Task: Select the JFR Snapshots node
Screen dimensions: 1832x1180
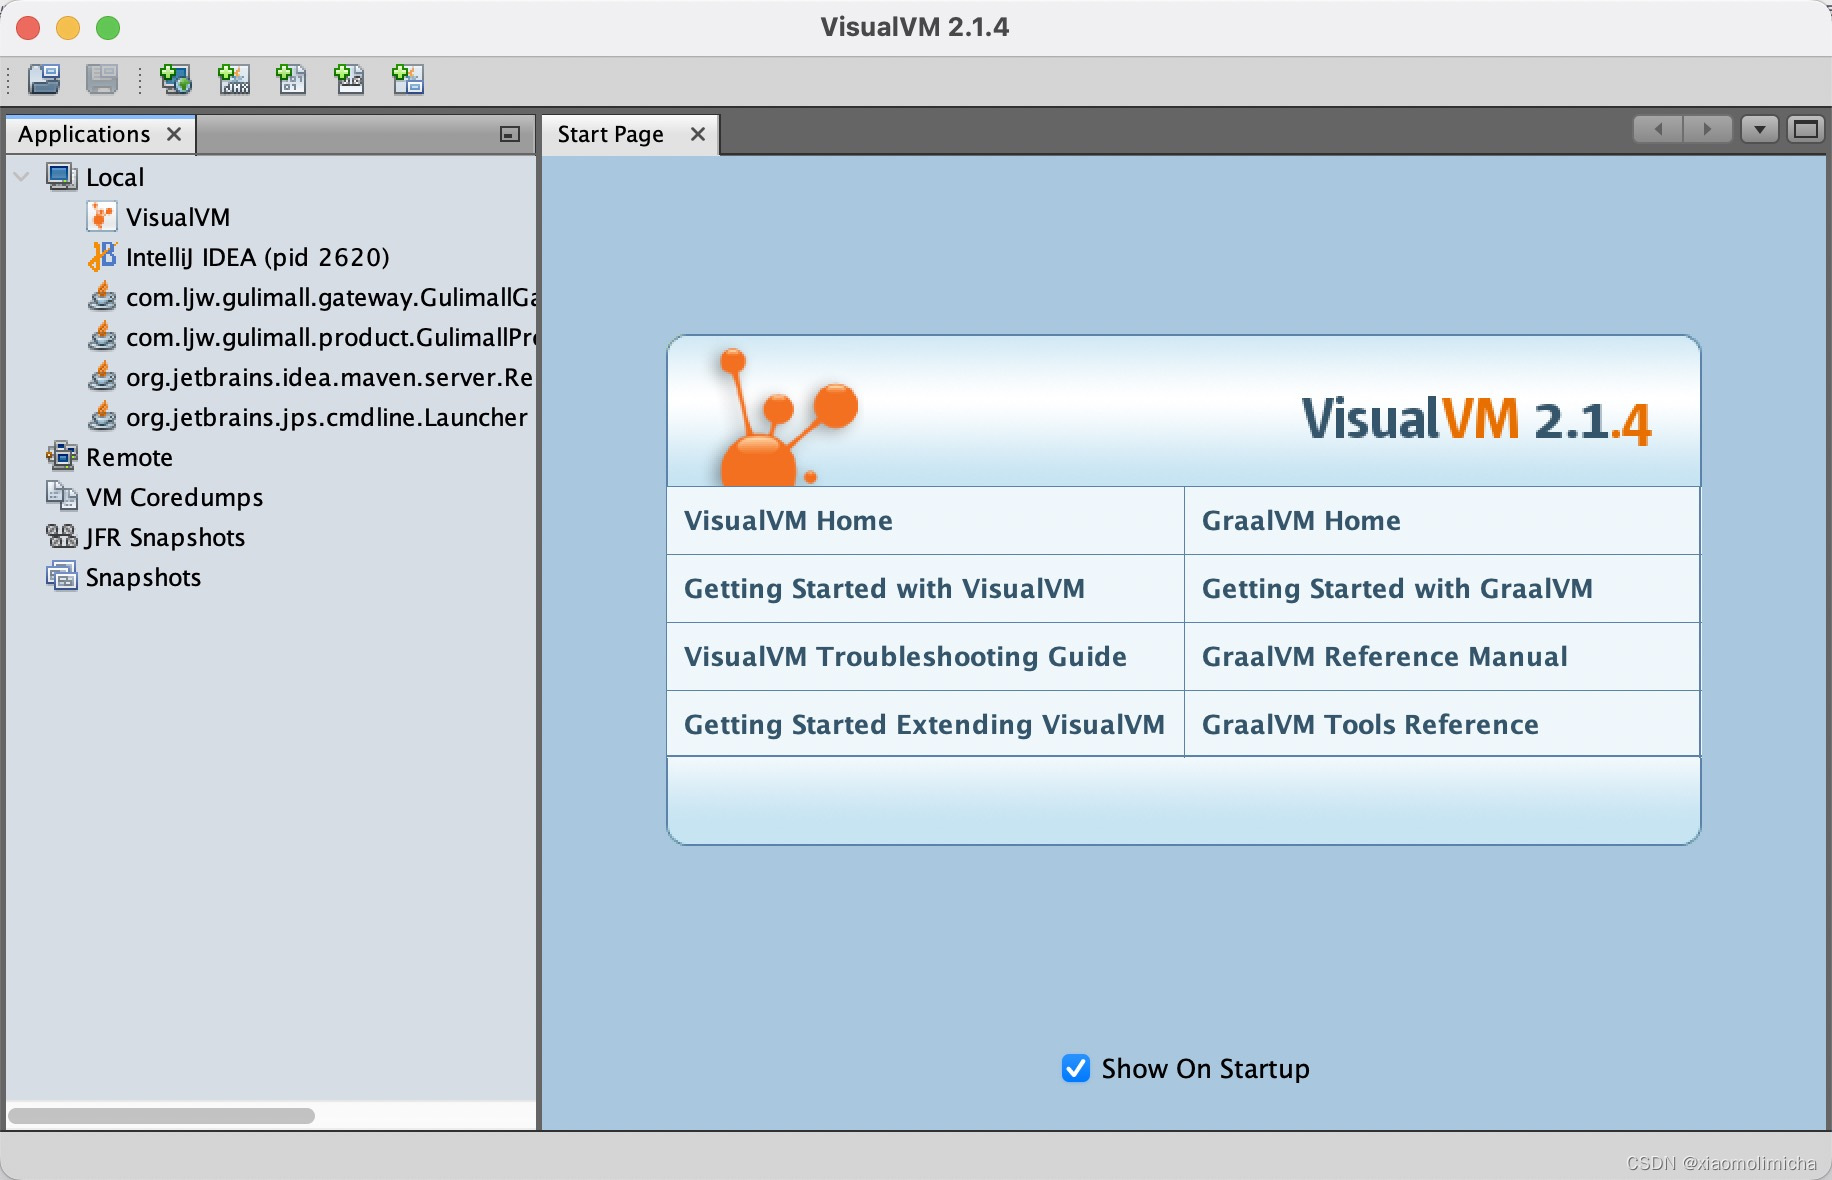Action: pos(165,537)
